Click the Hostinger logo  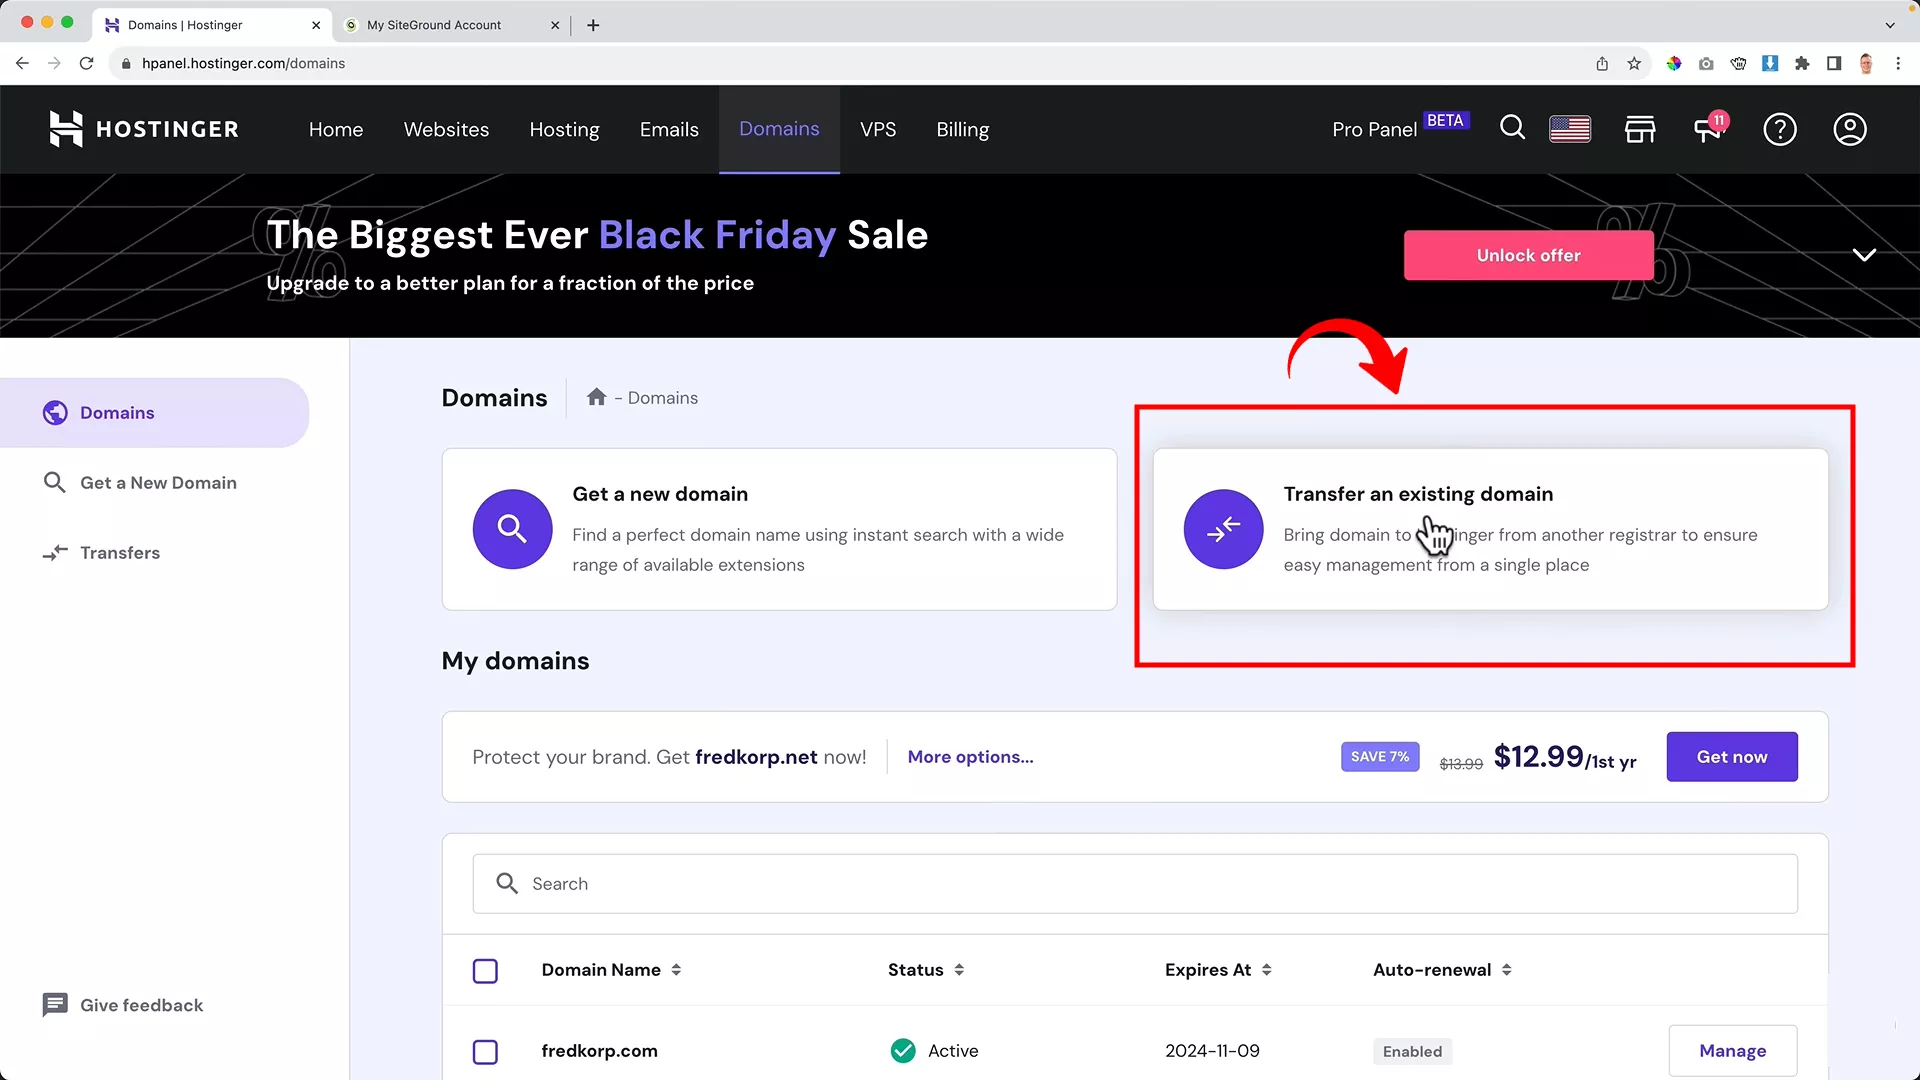pos(144,129)
